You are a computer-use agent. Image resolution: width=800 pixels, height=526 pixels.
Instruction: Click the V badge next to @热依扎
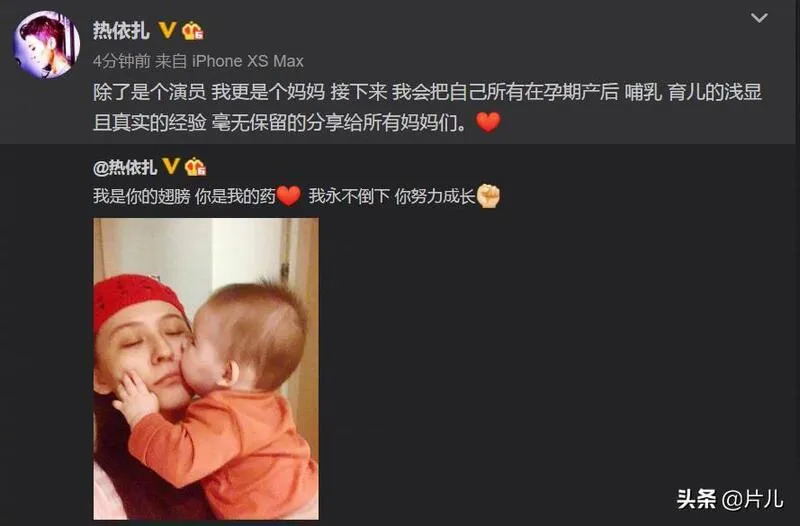pyautogui.click(x=171, y=166)
